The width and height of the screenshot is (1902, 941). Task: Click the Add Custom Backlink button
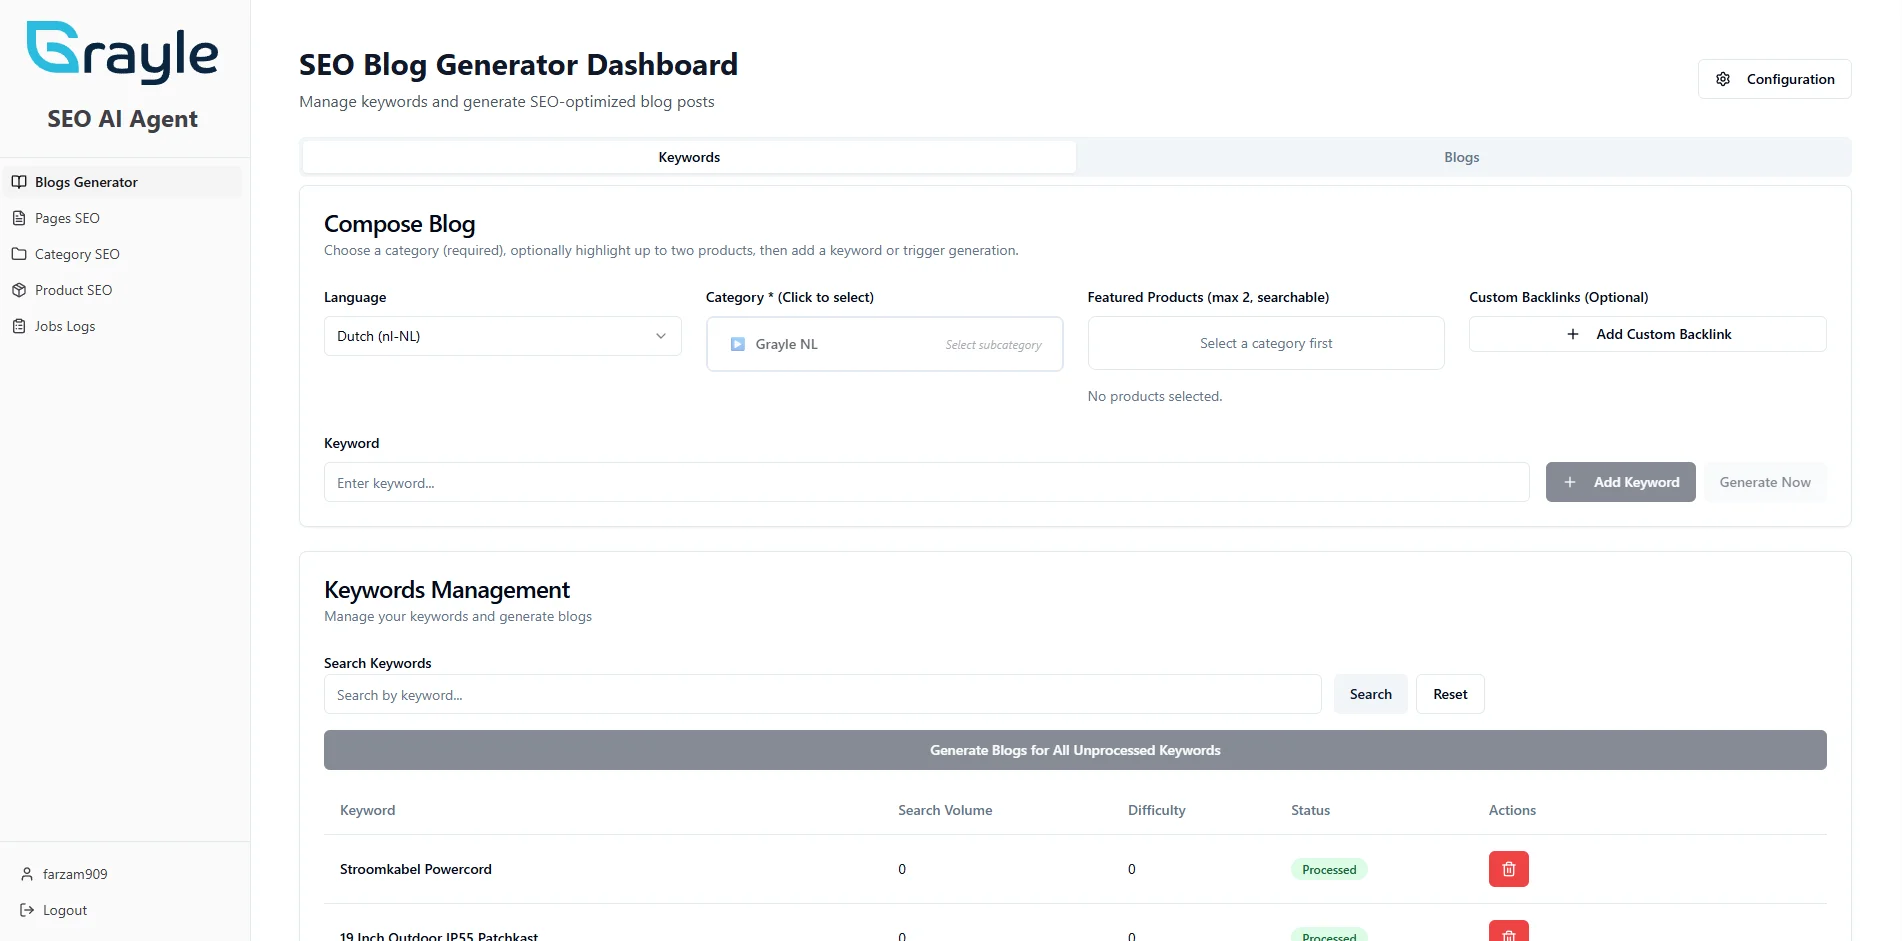[1647, 334]
